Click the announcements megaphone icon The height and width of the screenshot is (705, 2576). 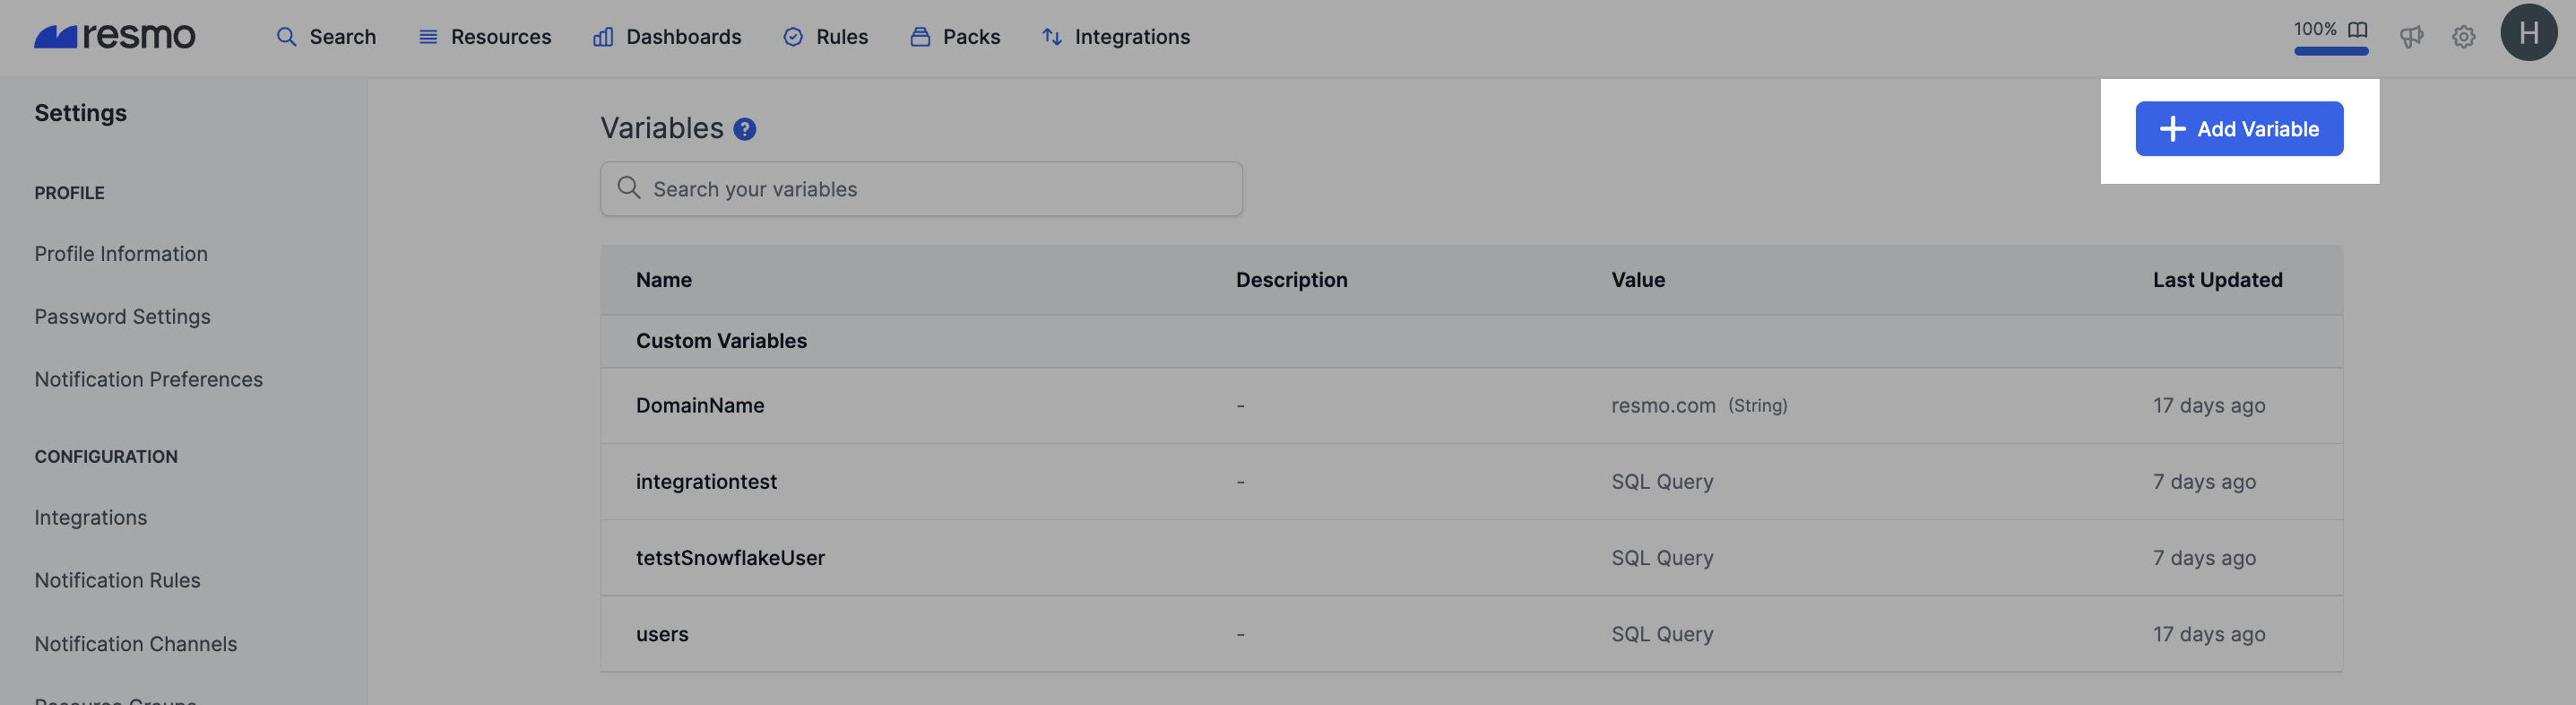point(2411,37)
